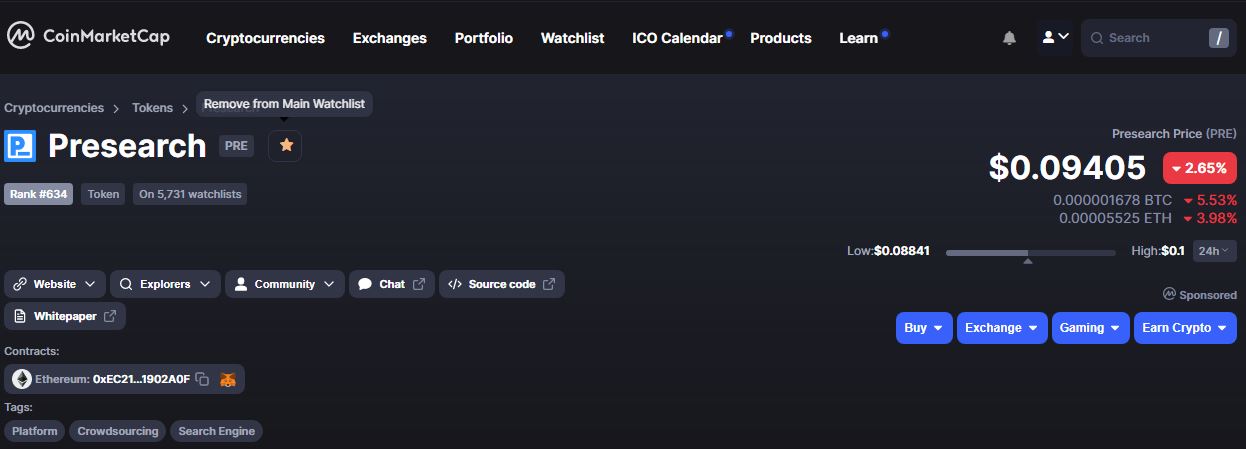Click the Rank #634 badge
Viewport: 1246px width, 449px height.
39,194
